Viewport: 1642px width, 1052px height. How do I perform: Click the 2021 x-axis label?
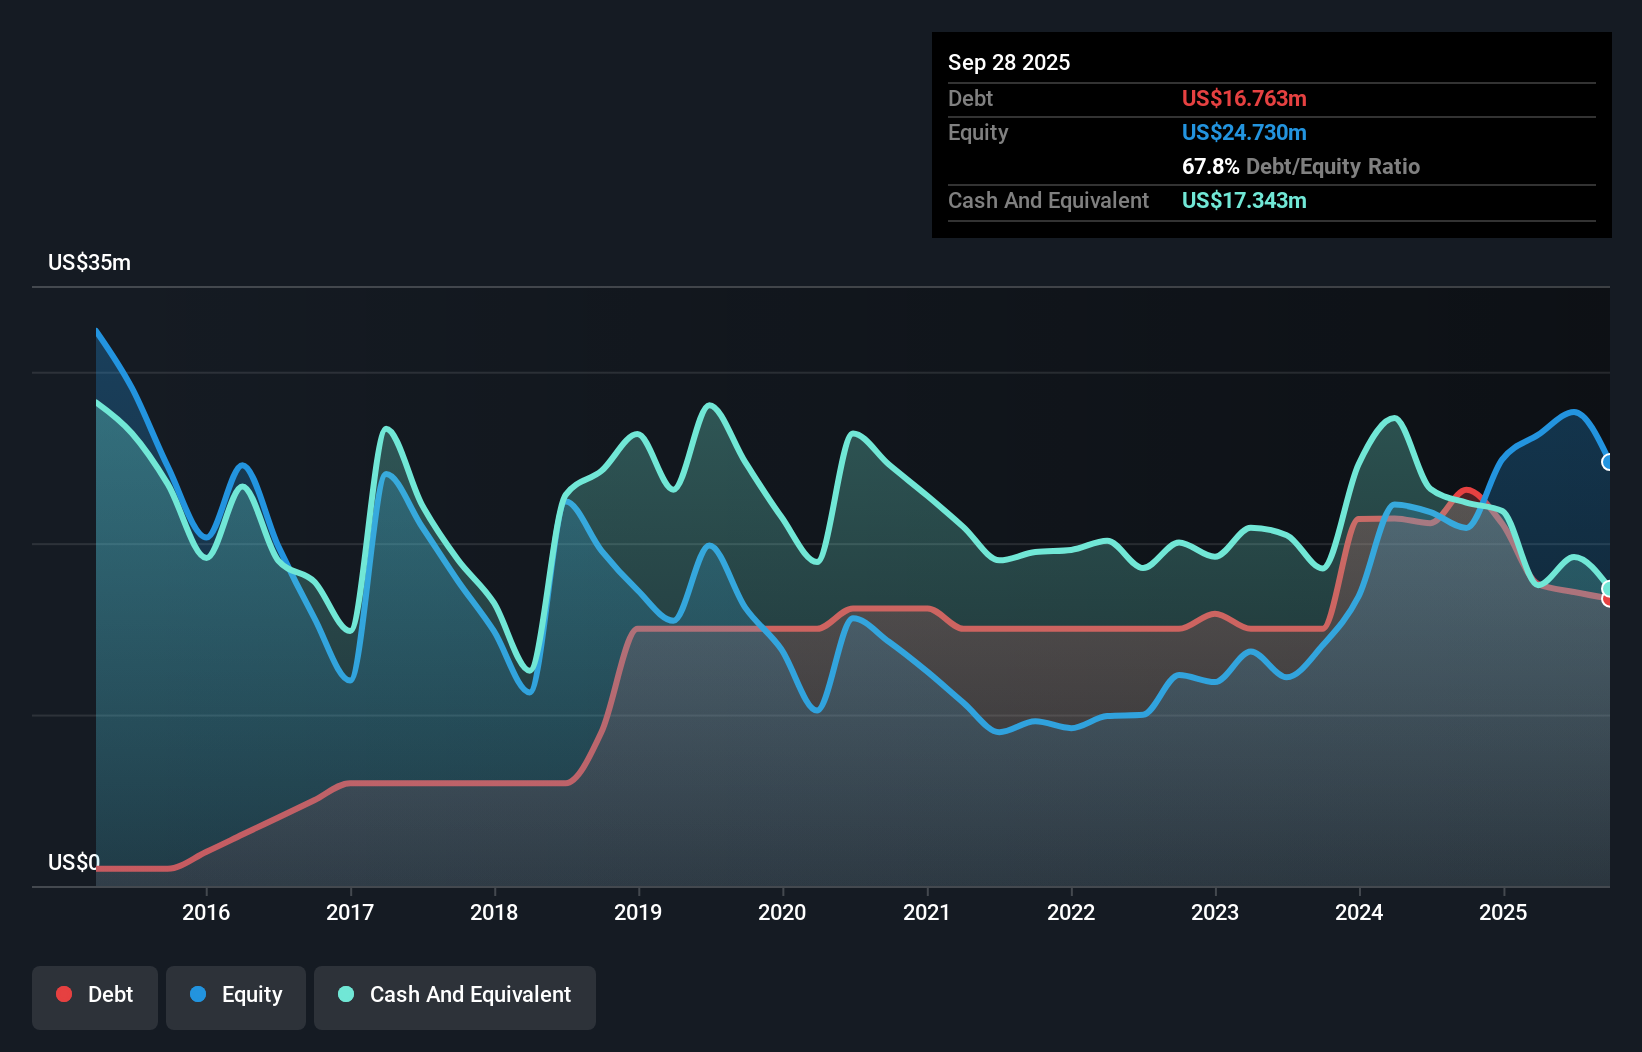coord(927,912)
